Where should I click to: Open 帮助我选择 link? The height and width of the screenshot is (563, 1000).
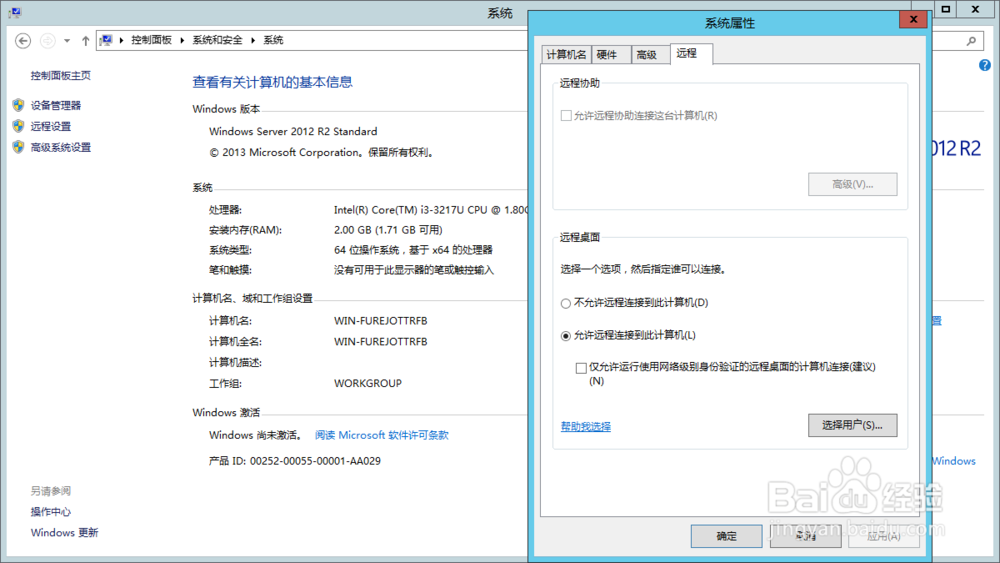[585, 427]
